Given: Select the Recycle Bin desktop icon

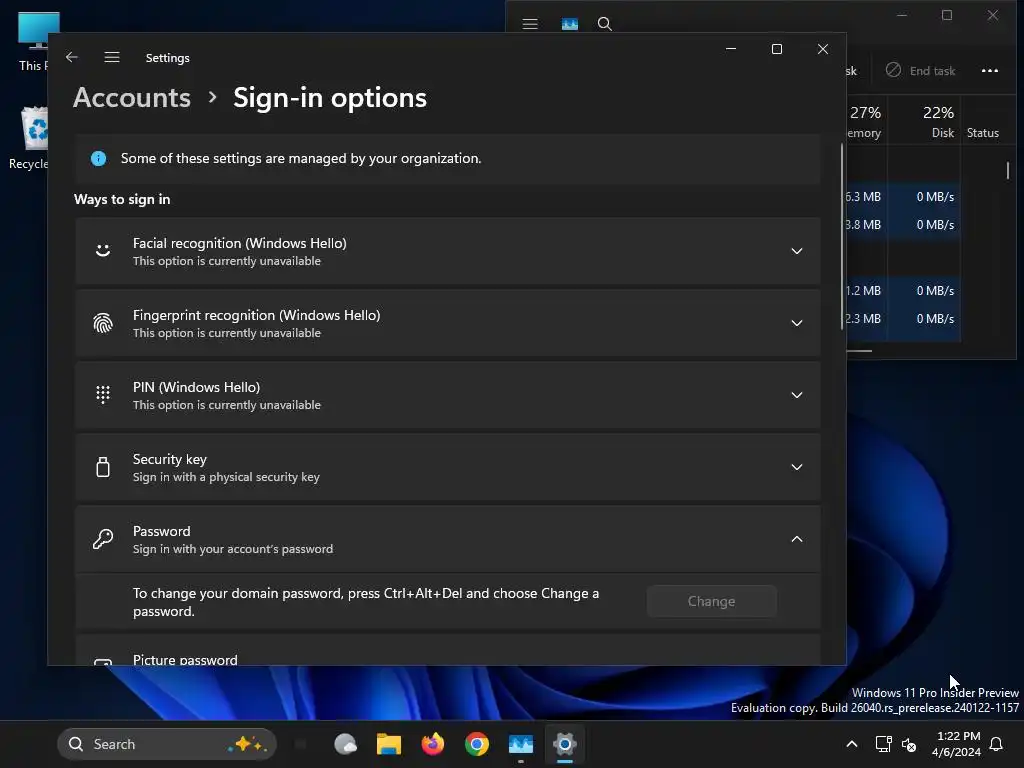Looking at the screenshot, I should click(x=29, y=138).
